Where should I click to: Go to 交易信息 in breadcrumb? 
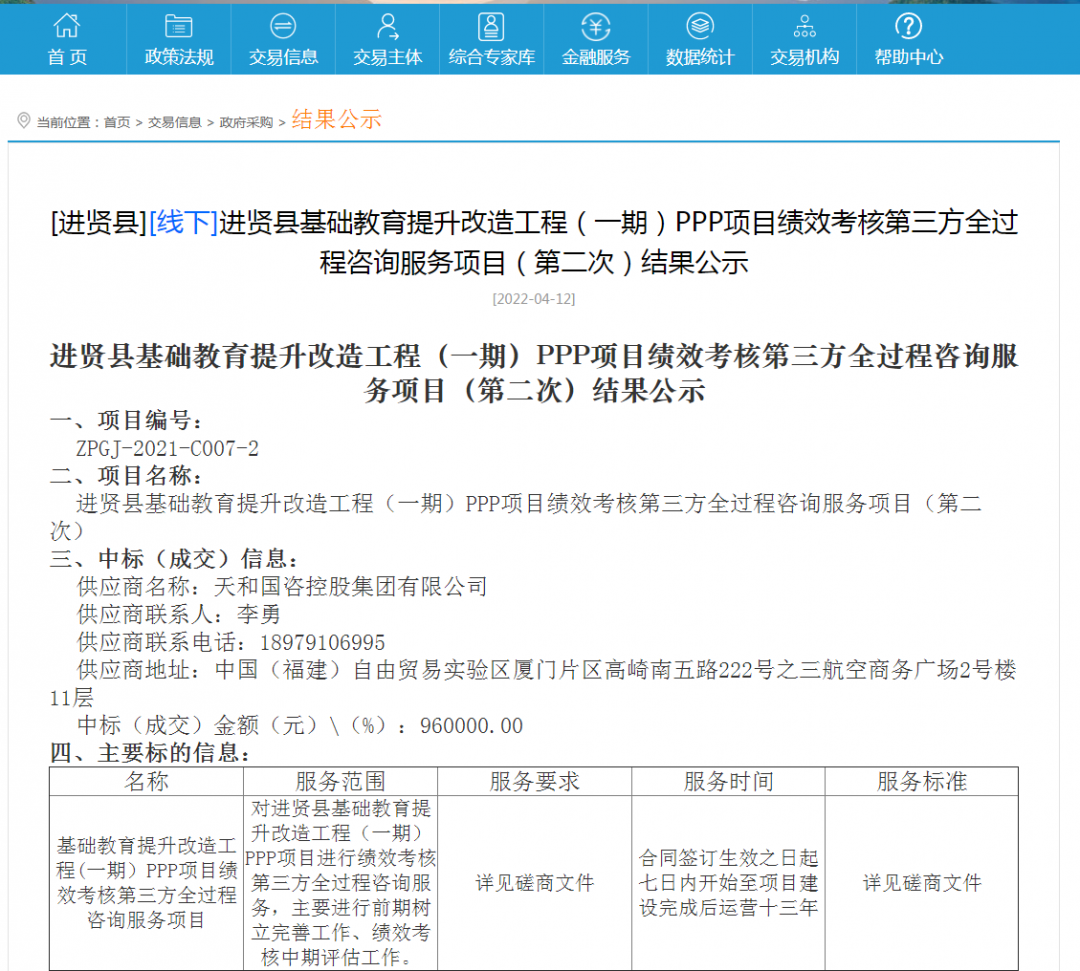point(175,123)
